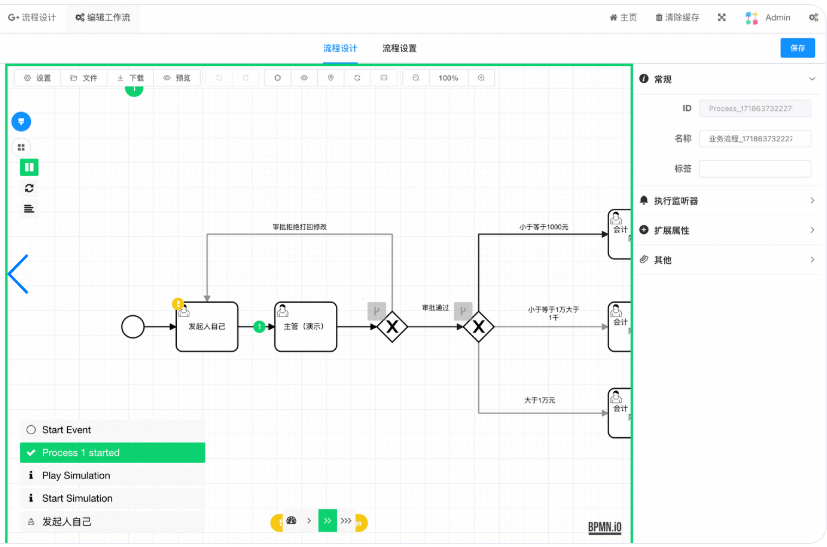Click the zoom in magnifier icon
827x547 pixels.
tap(481, 78)
